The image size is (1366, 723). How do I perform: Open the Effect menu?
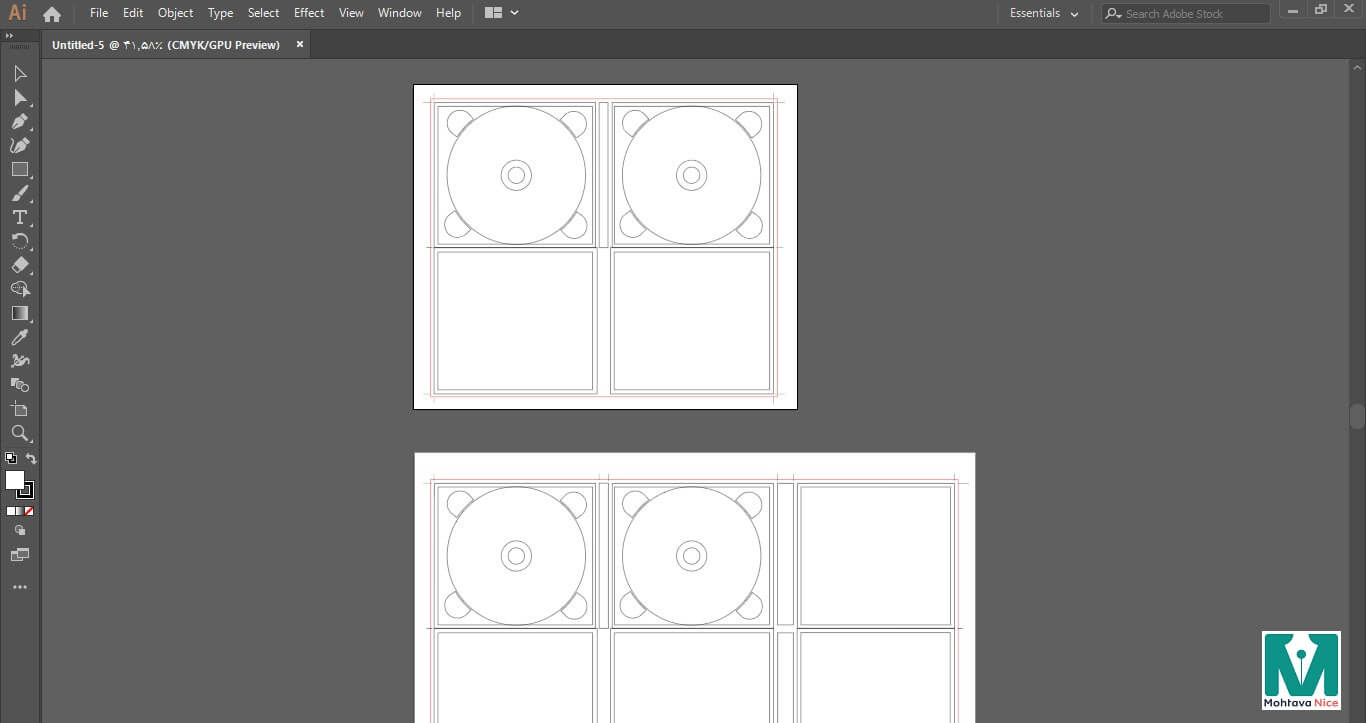pyautogui.click(x=309, y=13)
